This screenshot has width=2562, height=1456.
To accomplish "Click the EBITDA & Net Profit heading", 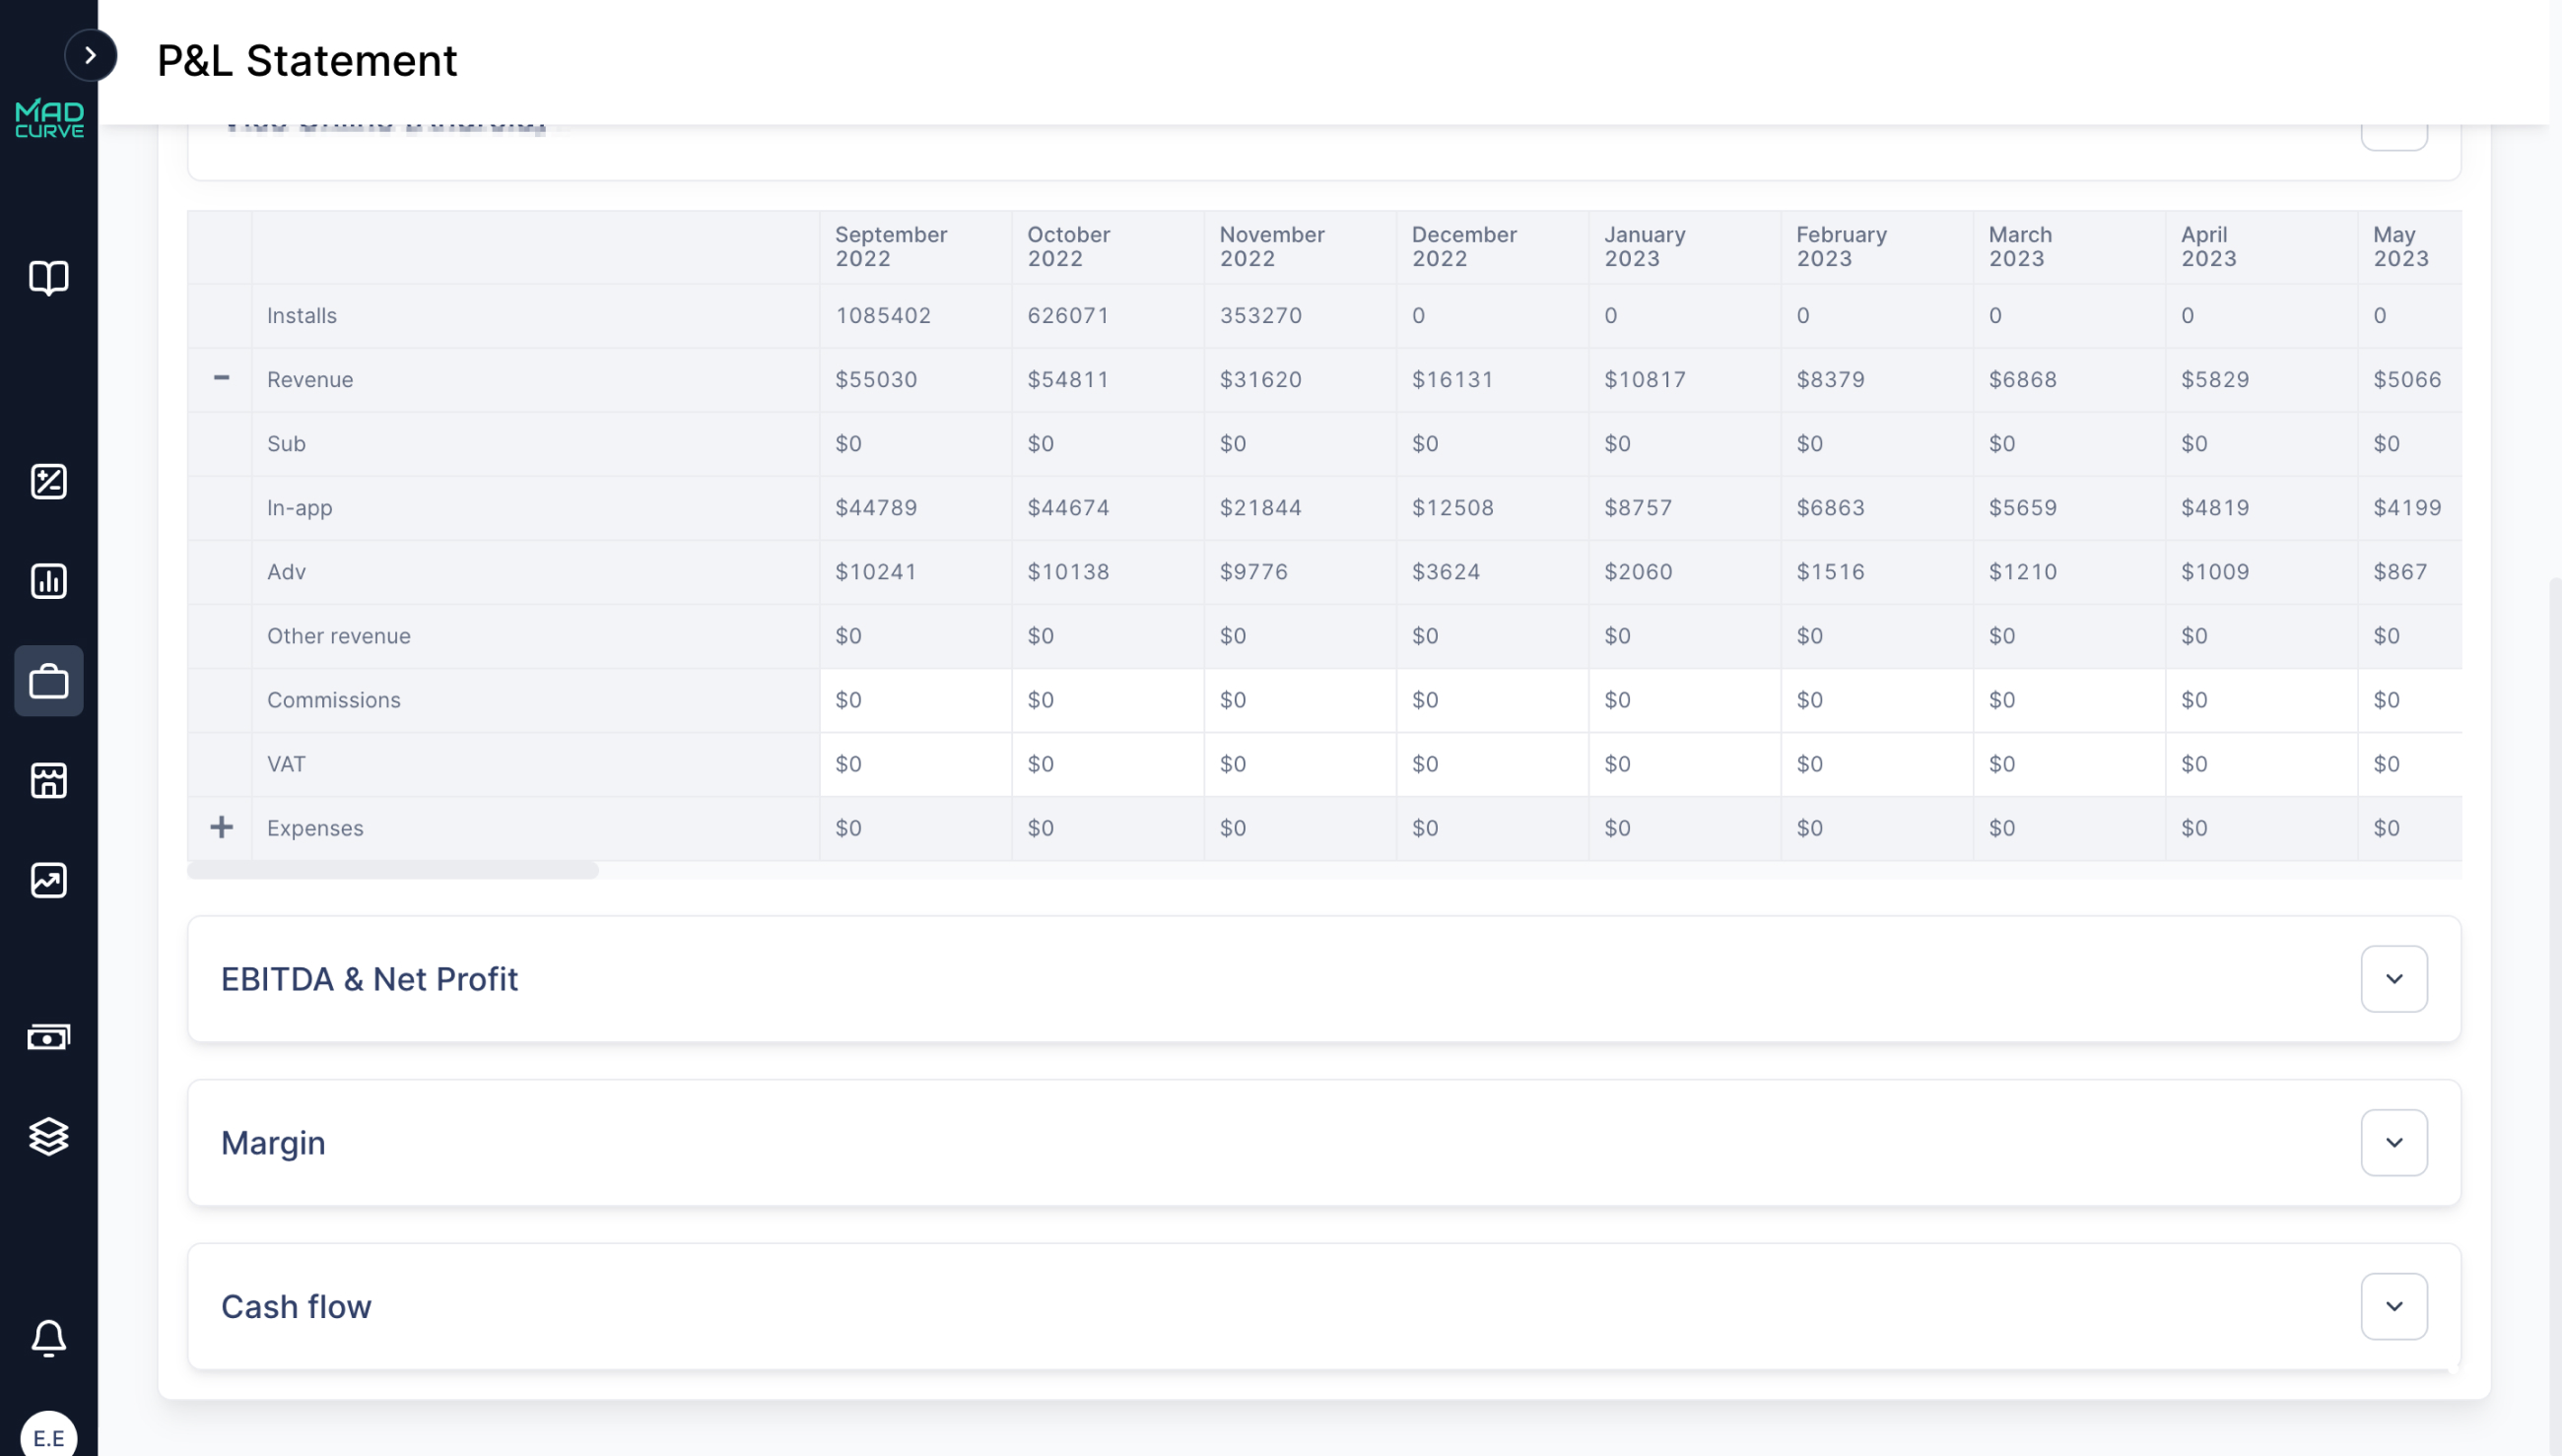I will tap(370, 978).
